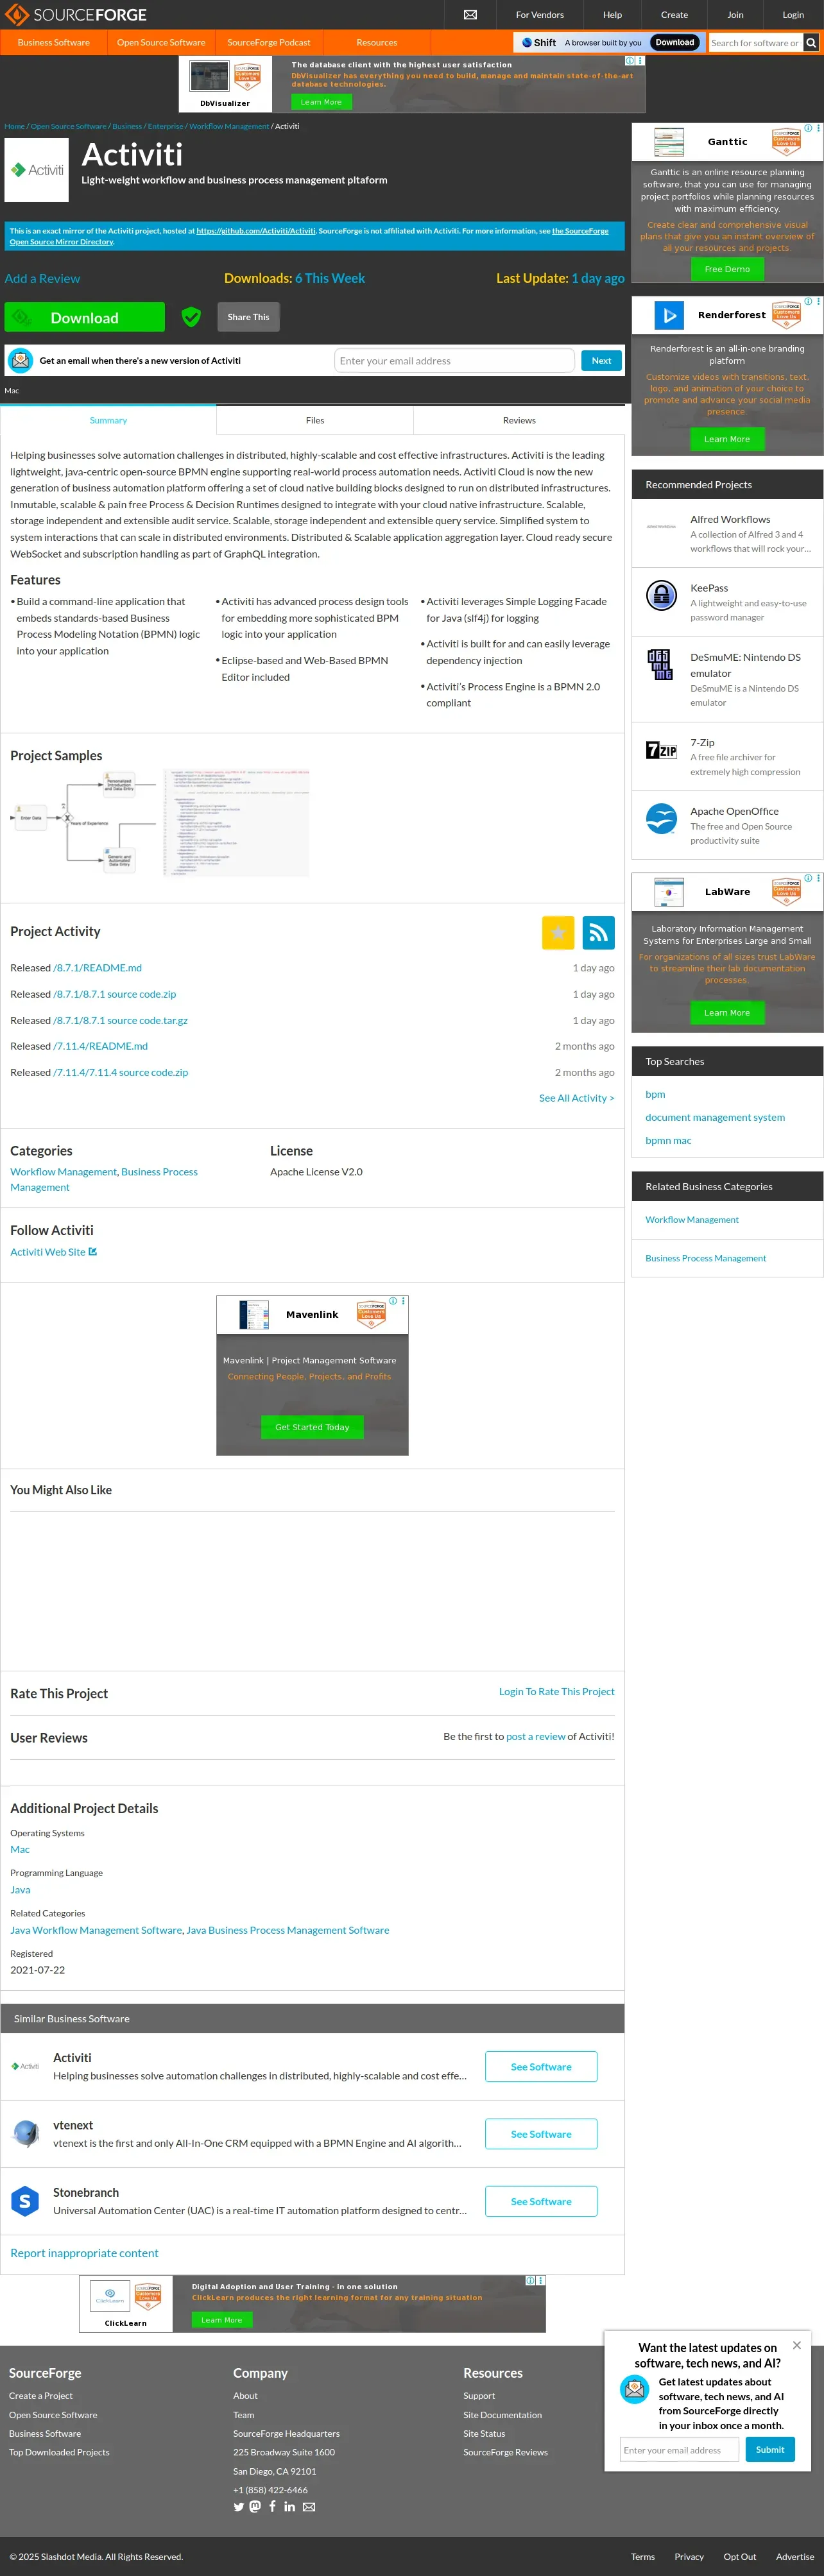Viewport: 824px width, 2576px height.
Task: Switch to the Reviews tab
Action: click(519, 420)
